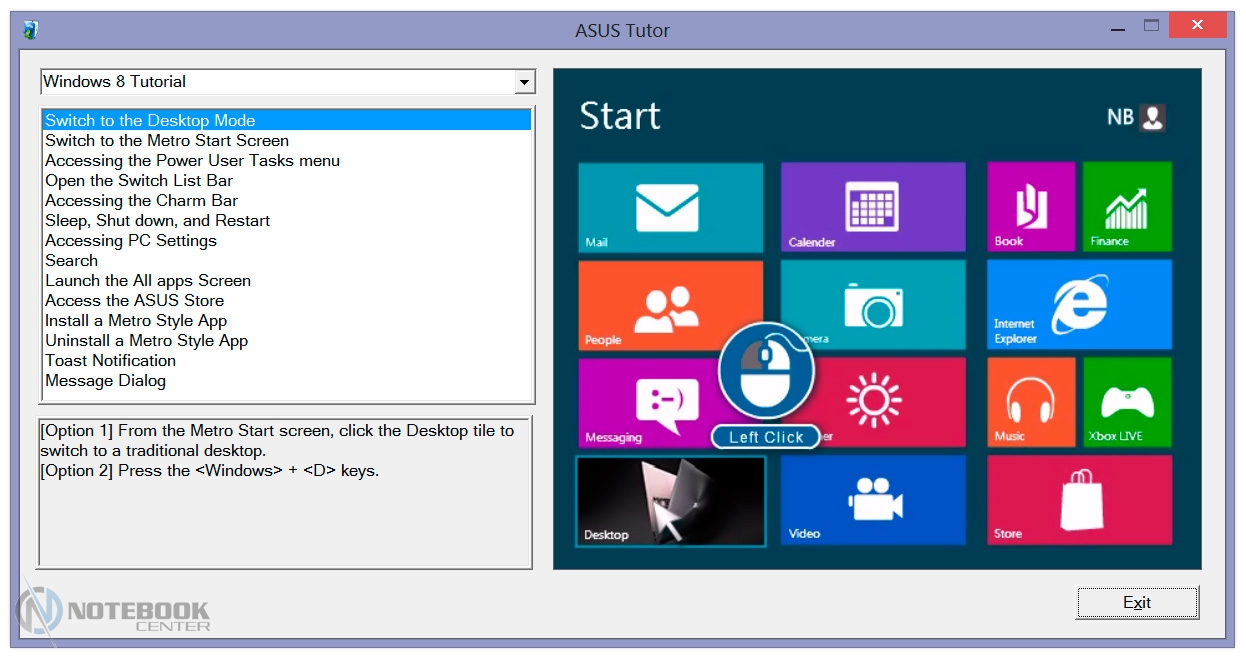Open the Book tile

pyautogui.click(x=1030, y=207)
